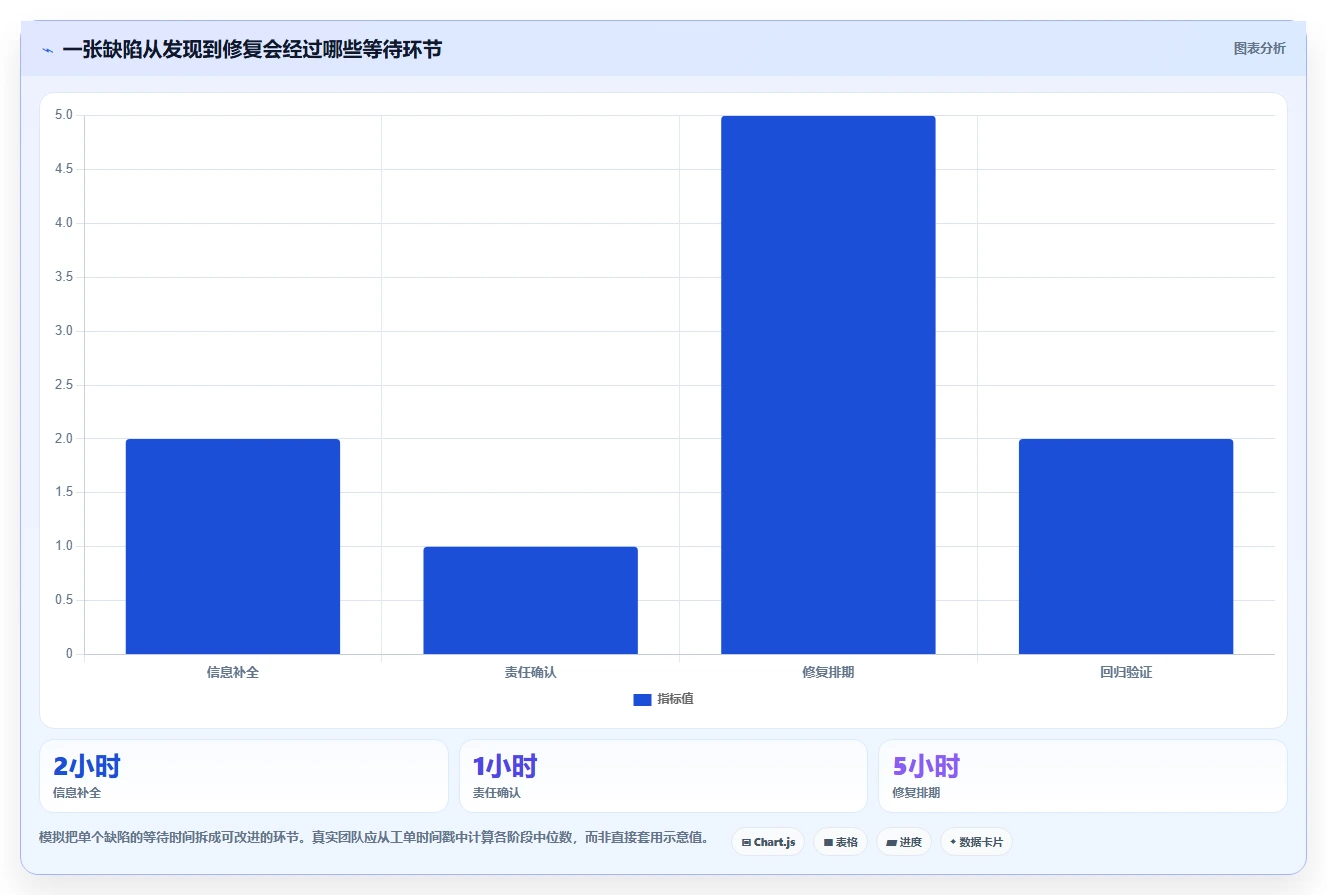The image size is (1327, 895).
Task: Click the 信息补全 x-axis label
Action: point(233,673)
